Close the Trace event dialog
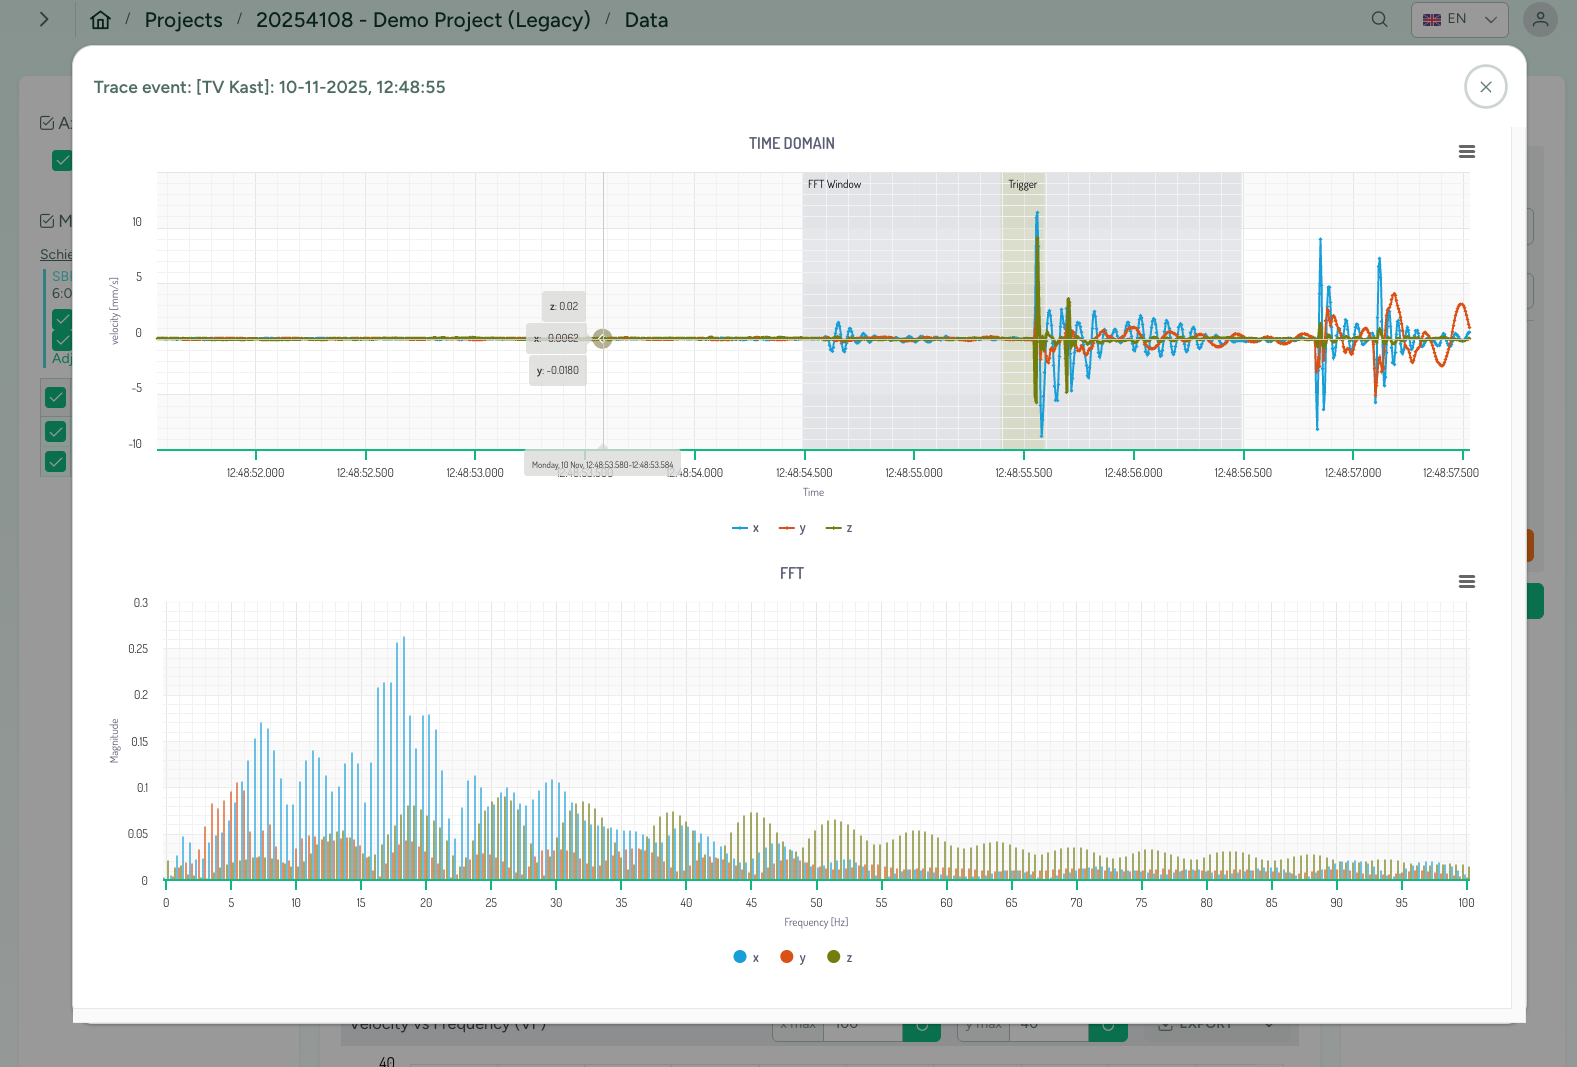 point(1485,87)
